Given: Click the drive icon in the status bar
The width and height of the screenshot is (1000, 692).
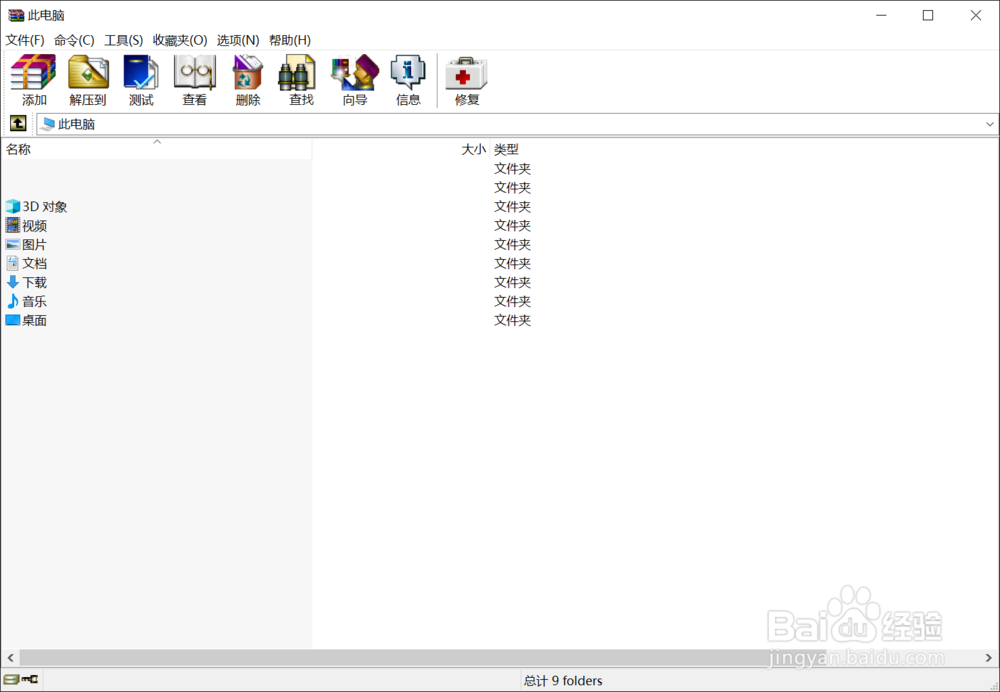Looking at the screenshot, I should click(x=11, y=679).
